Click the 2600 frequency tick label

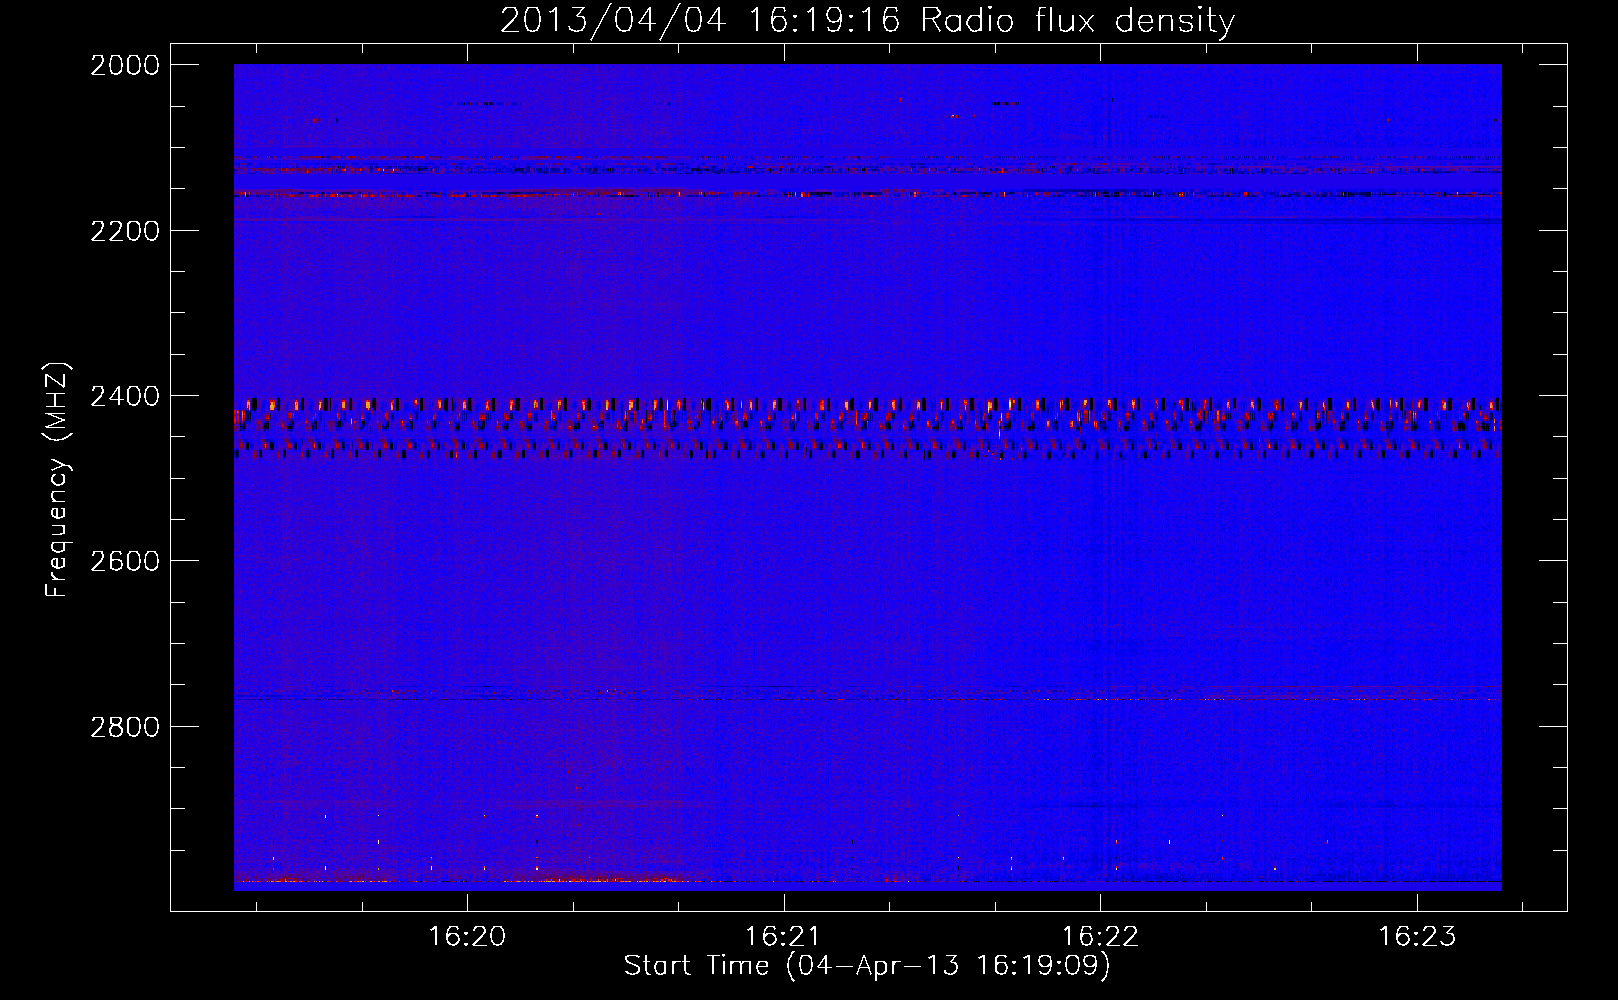click(x=124, y=561)
